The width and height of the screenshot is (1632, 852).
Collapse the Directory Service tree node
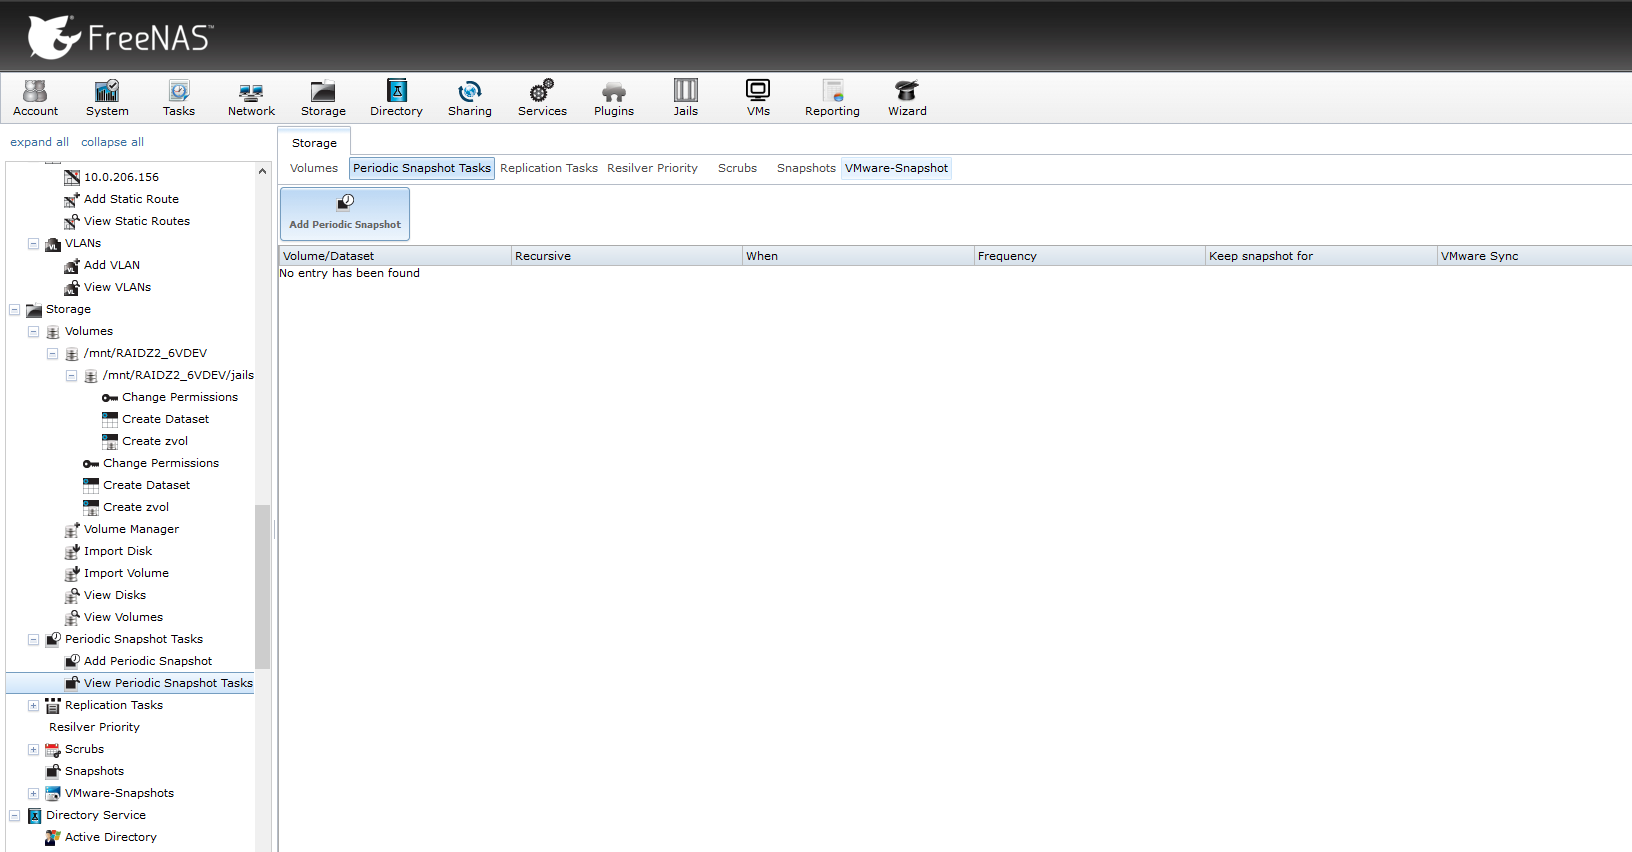[x=14, y=815]
